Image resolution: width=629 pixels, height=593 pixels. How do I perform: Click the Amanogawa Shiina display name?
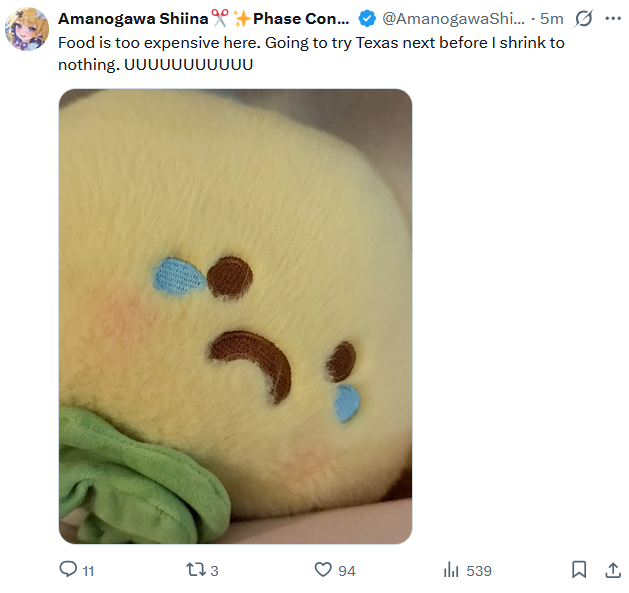click(x=133, y=18)
